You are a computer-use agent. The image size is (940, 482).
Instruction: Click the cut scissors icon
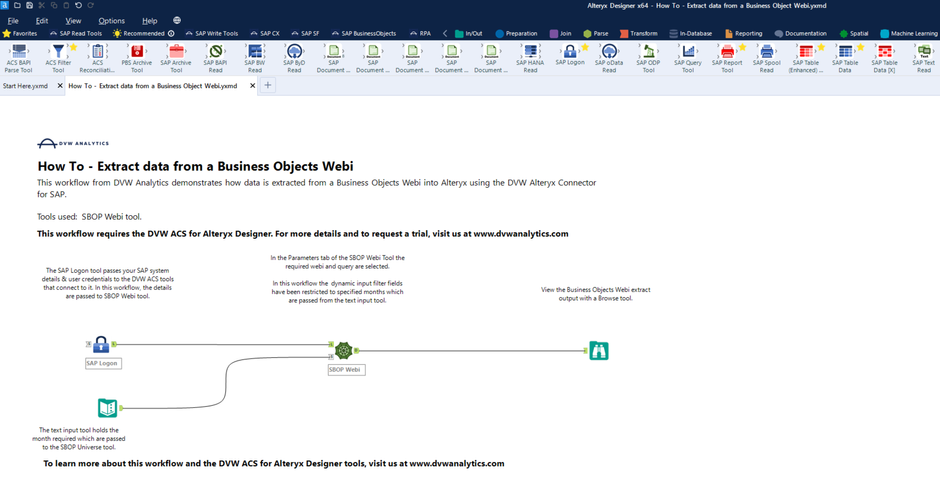(x=41, y=5)
